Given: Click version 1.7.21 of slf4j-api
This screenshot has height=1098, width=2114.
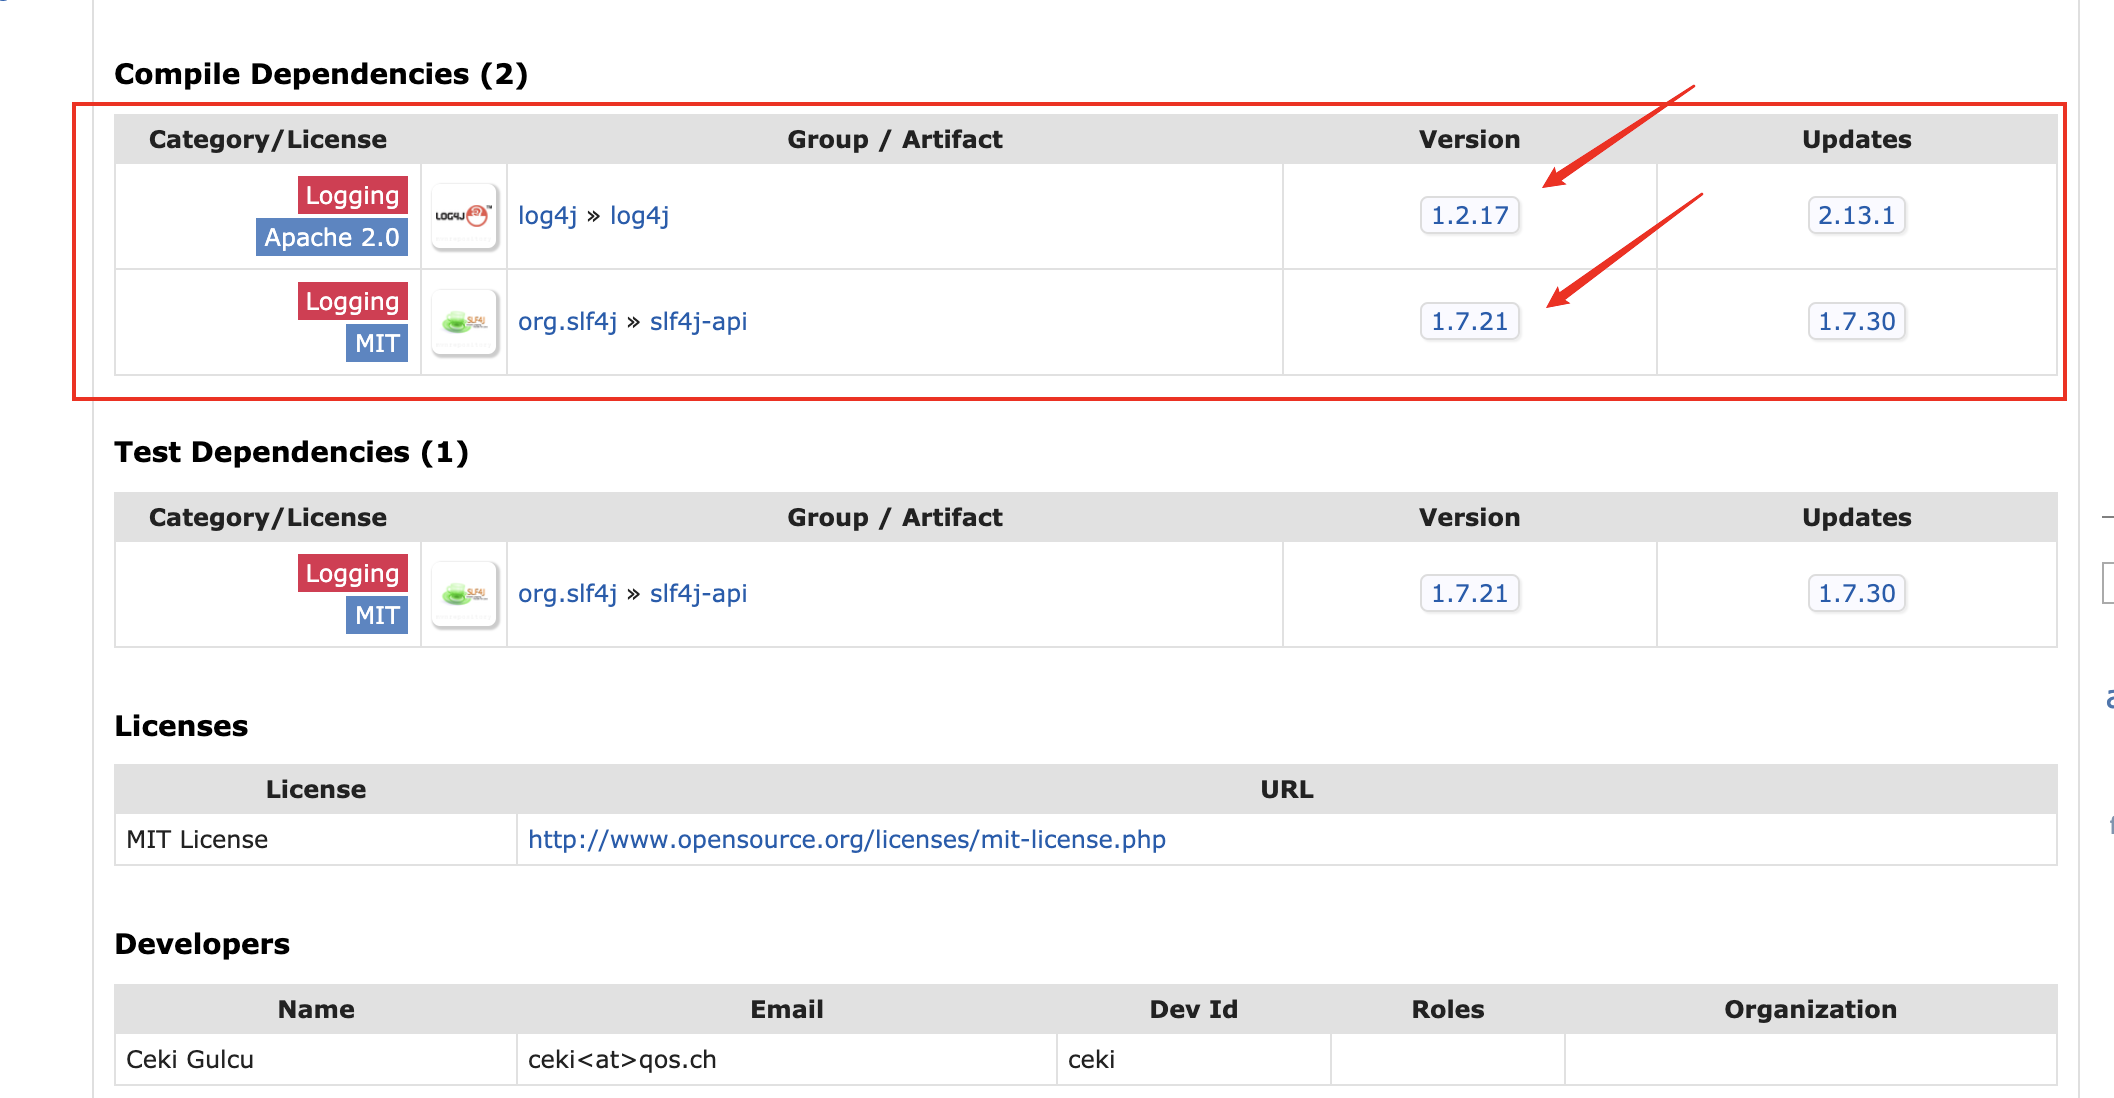Looking at the screenshot, I should point(1469,322).
